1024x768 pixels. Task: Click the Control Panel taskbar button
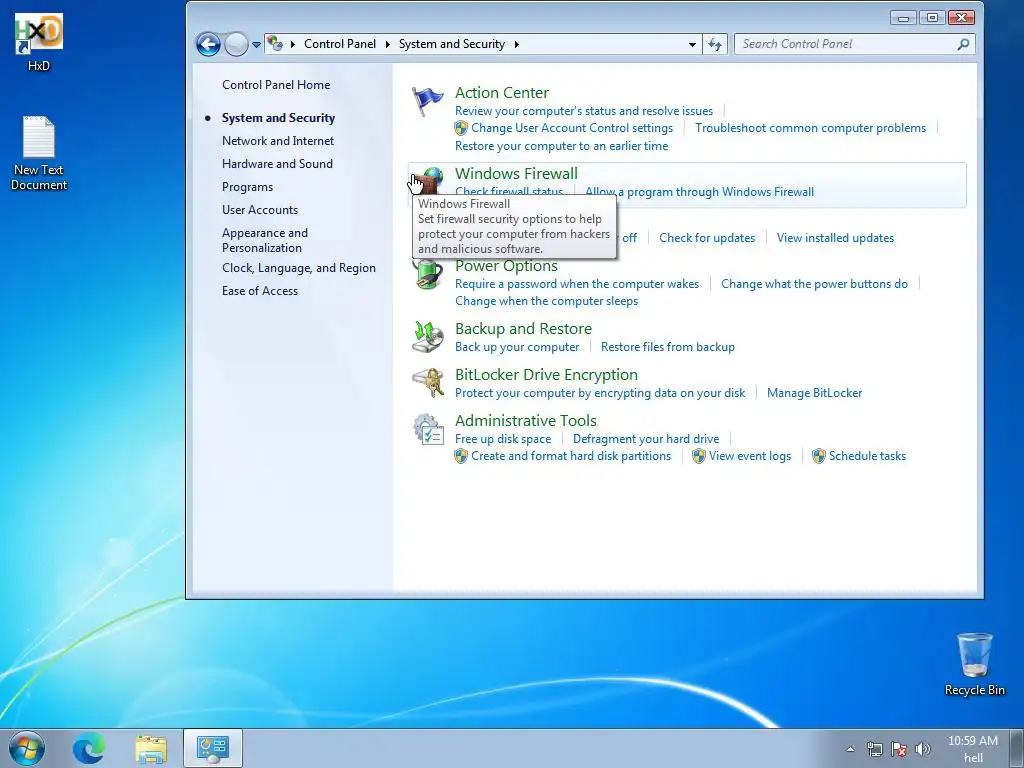pos(213,748)
